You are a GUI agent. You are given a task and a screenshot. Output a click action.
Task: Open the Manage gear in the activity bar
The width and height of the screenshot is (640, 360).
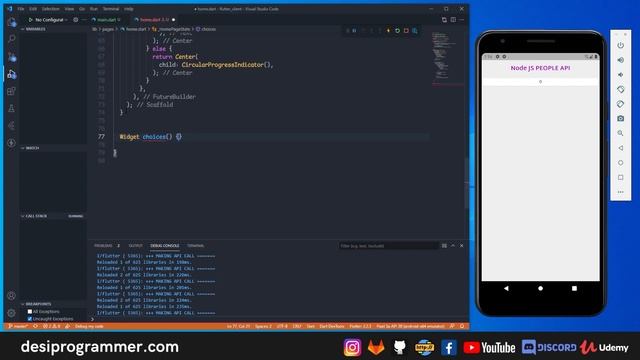coord(11,313)
